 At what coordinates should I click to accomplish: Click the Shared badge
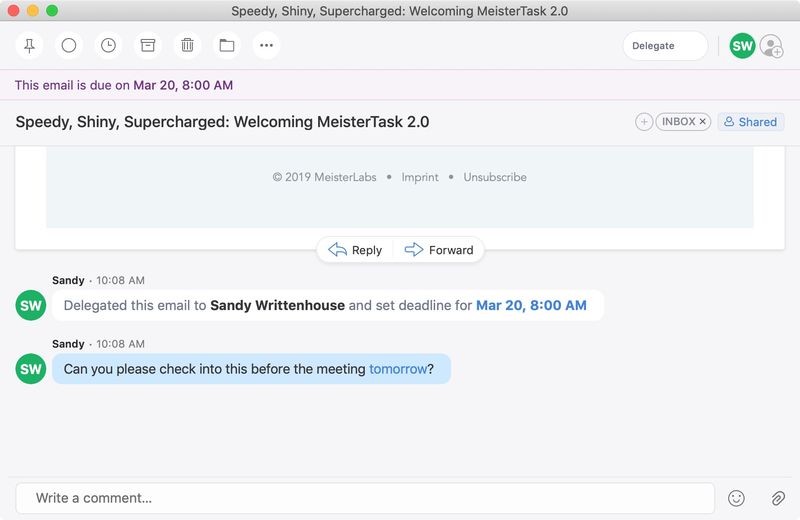coord(751,122)
